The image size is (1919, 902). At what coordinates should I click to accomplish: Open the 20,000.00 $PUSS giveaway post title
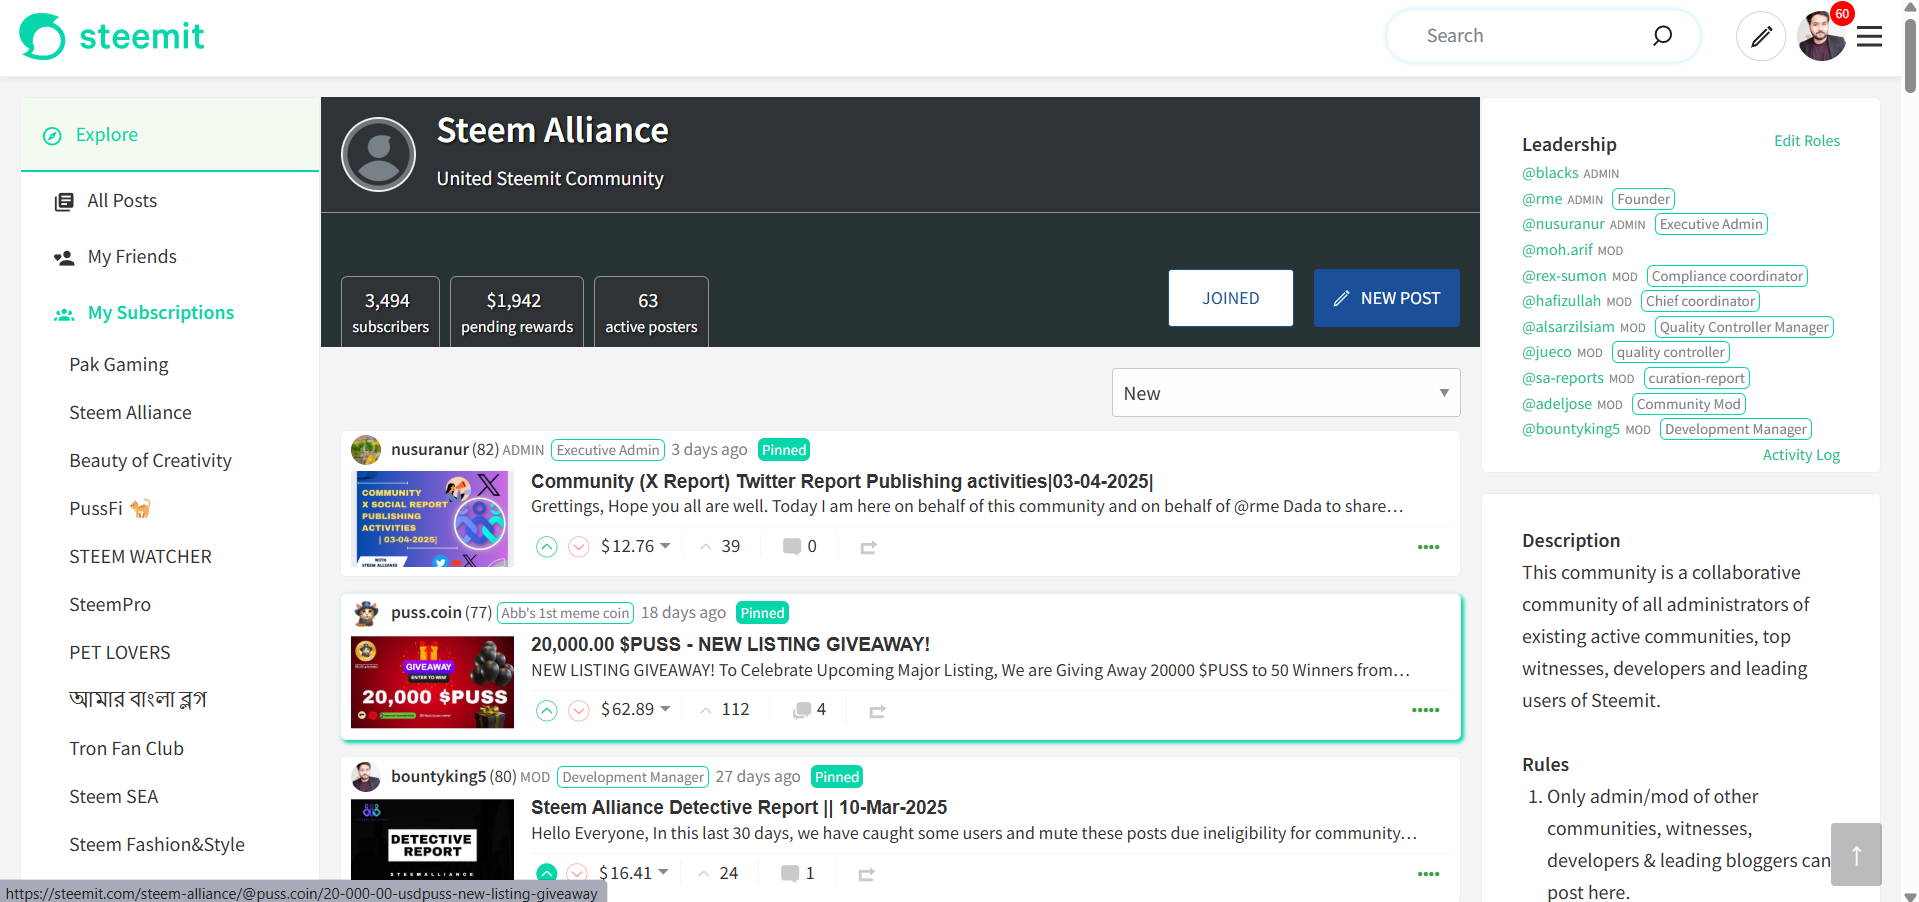(730, 644)
